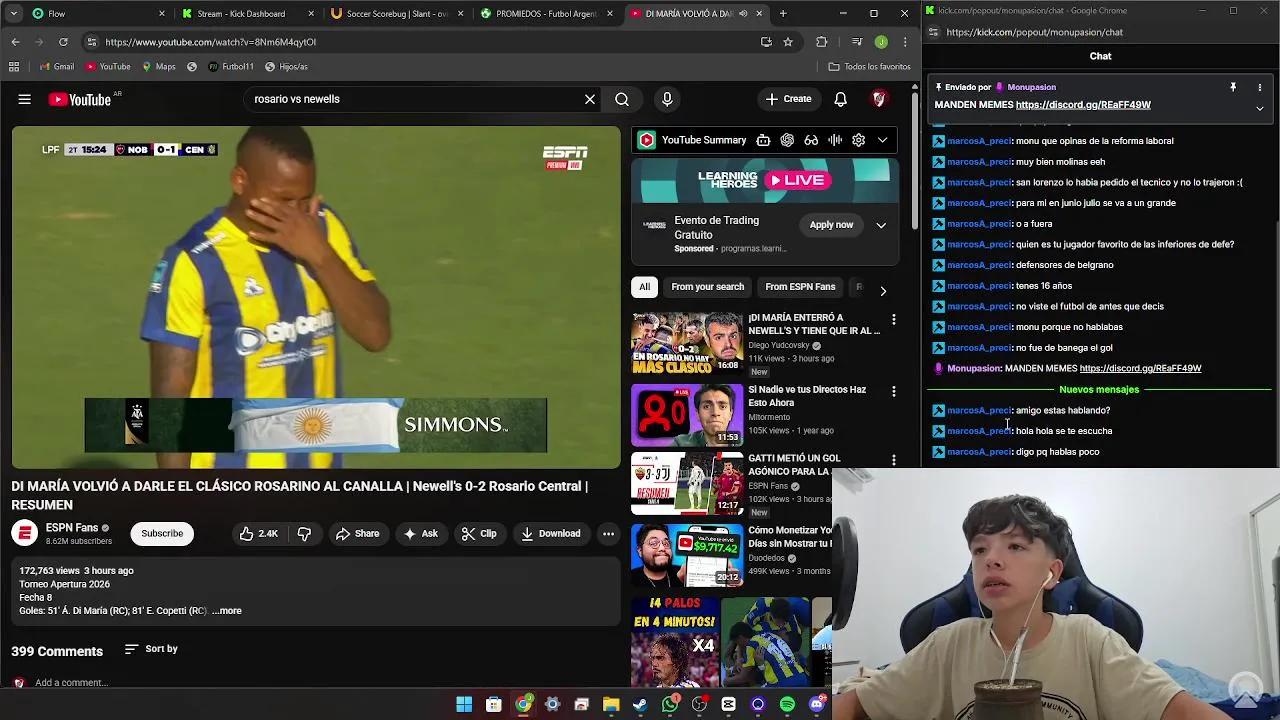Expand the sponsored ad details chevron
Screen dimensions: 1280x720
(x=881, y=225)
